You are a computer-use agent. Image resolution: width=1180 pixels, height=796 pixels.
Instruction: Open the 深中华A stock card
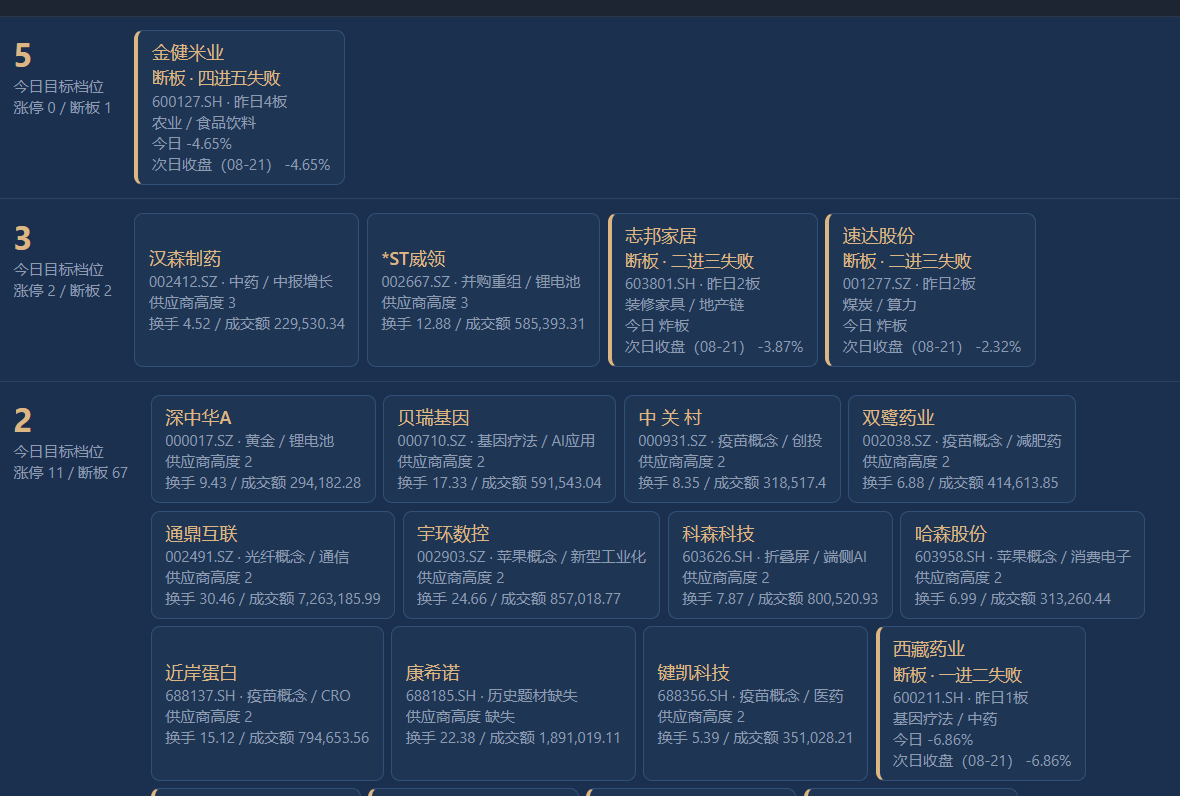263,449
